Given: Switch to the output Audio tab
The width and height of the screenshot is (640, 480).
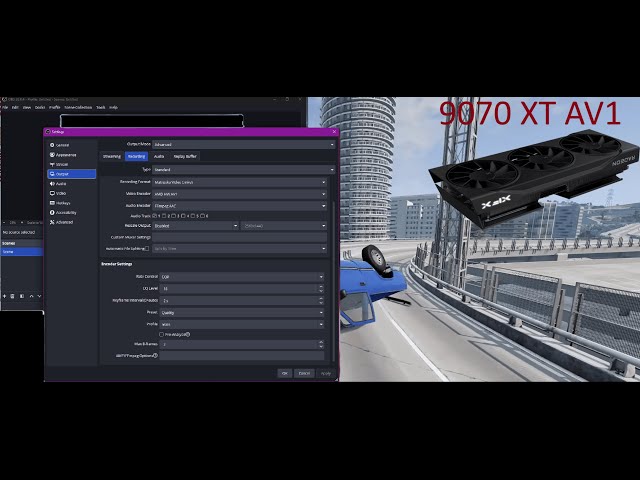Looking at the screenshot, I should (159, 156).
